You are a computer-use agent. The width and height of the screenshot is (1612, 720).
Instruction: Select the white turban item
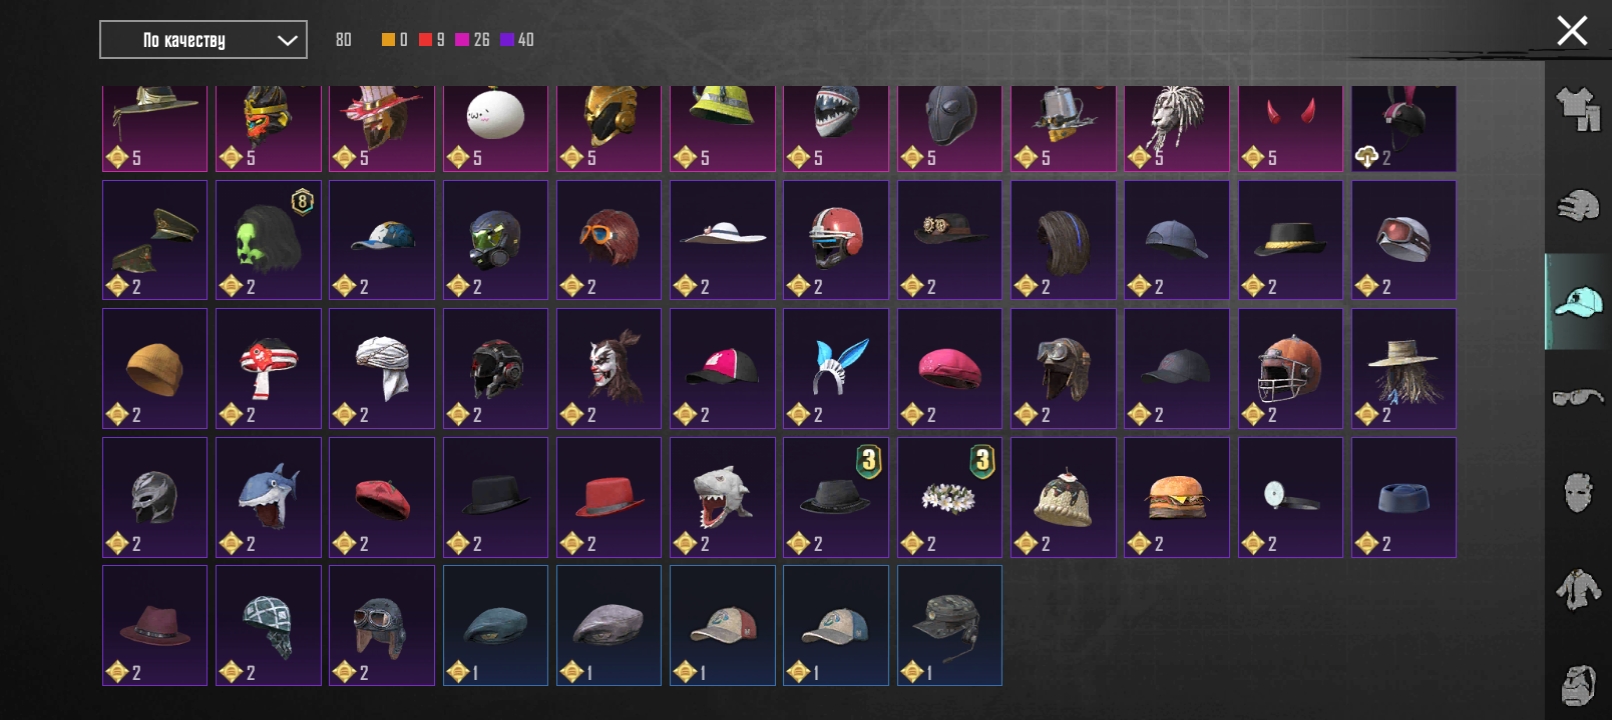coord(382,369)
